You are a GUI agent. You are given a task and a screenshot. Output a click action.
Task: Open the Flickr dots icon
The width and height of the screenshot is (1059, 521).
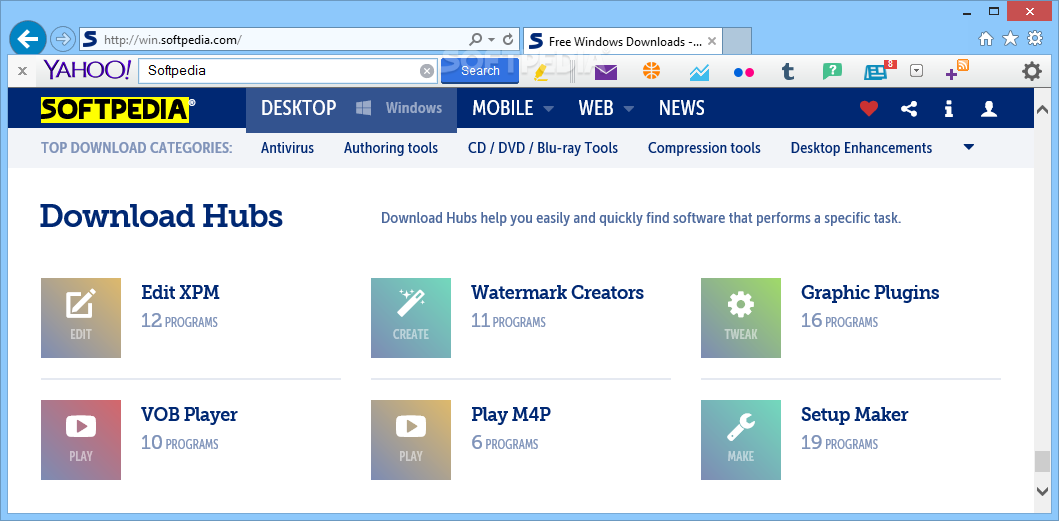(744, 72)
